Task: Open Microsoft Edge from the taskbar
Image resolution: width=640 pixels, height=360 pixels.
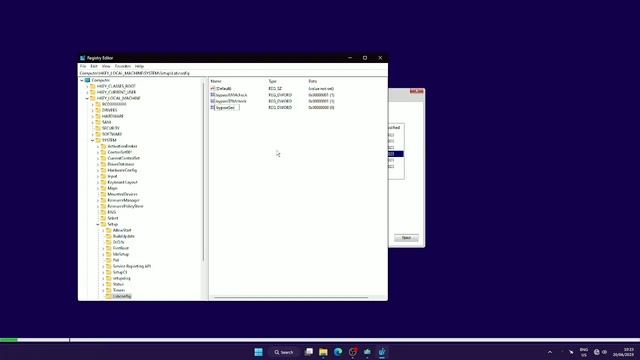Action: pyautogui.click(x=338, y=352)
